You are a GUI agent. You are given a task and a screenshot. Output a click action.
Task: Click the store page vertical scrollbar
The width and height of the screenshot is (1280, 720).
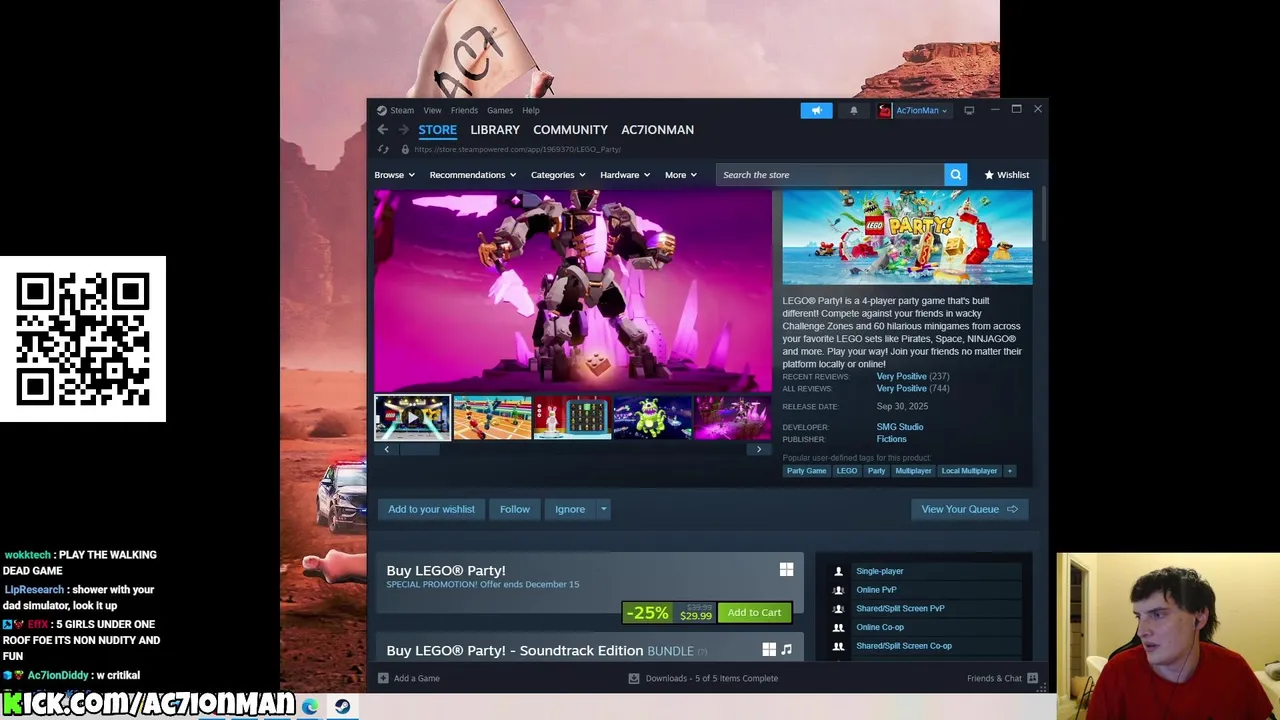click(x=1042, y=214)
